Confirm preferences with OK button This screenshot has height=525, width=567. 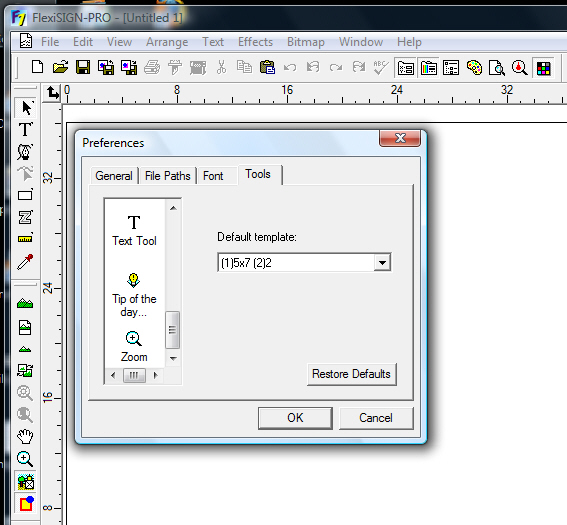pos(295,418)
